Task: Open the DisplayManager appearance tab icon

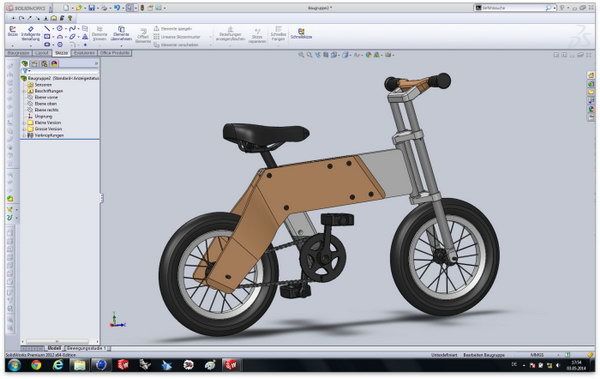Action: 54,64
